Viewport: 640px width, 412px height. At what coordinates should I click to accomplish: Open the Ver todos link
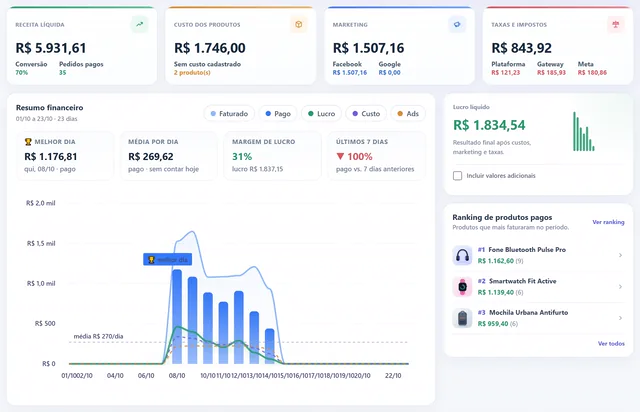(x=611, y=344)
